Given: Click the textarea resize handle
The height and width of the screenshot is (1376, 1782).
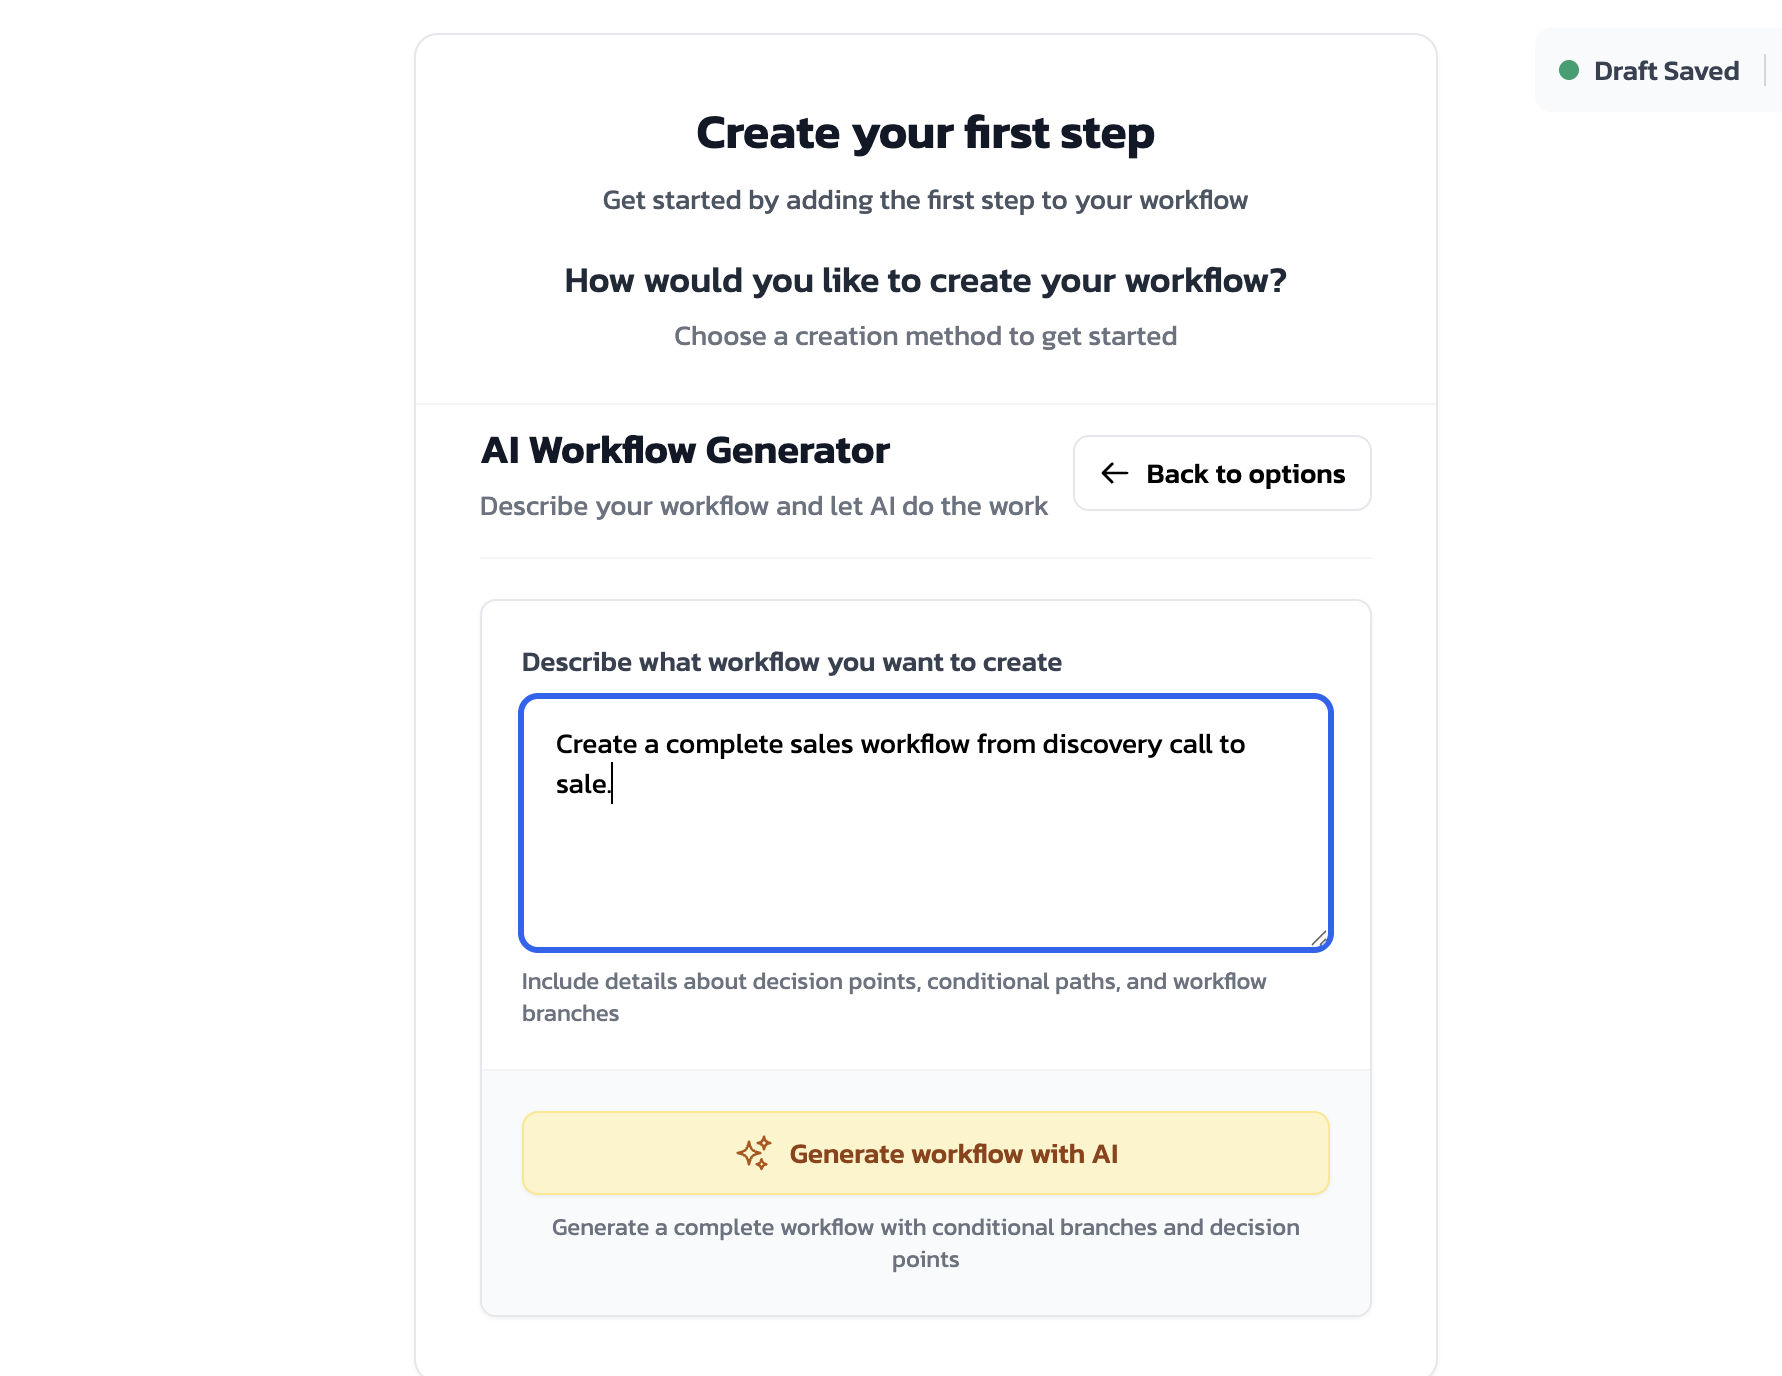Looking at the screenshot, I should [x=1320, y=936].
